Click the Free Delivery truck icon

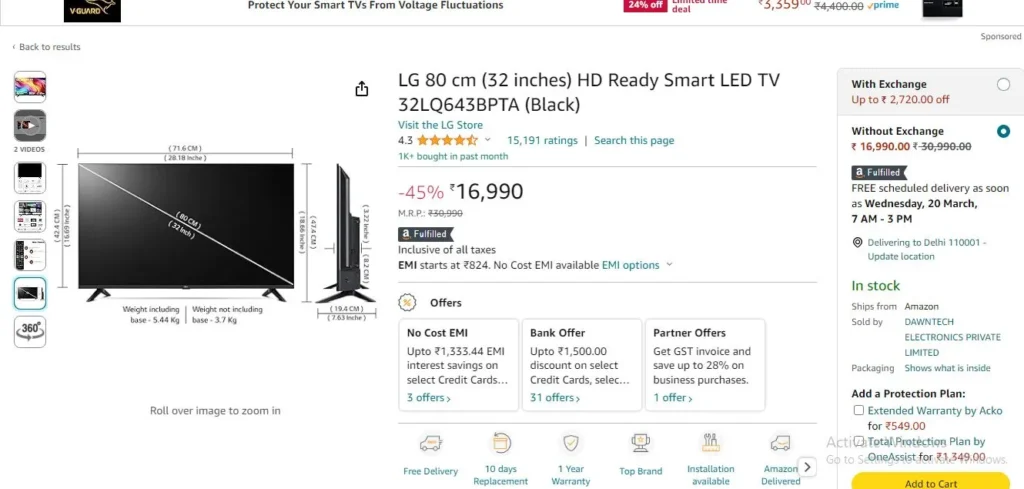pyautogui.click(x=430, y=444)
